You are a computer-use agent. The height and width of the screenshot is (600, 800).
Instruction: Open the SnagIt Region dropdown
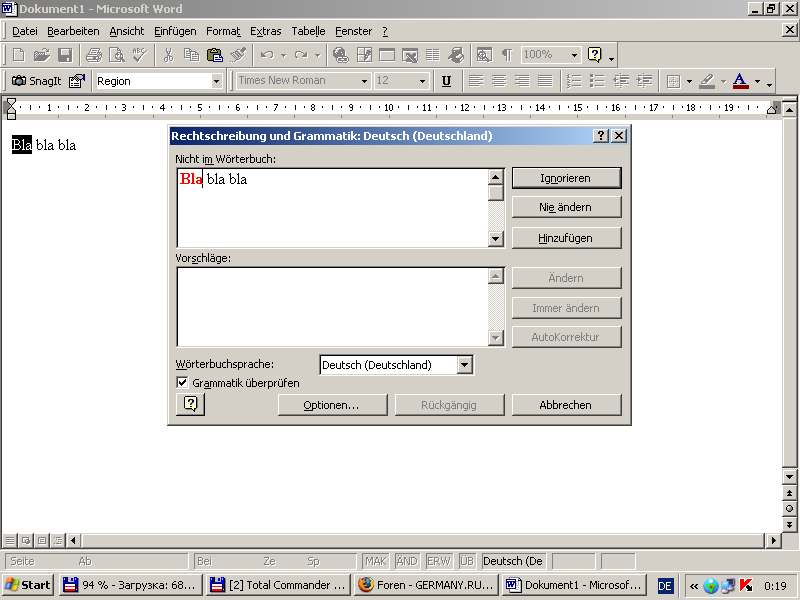coord(216,81)
